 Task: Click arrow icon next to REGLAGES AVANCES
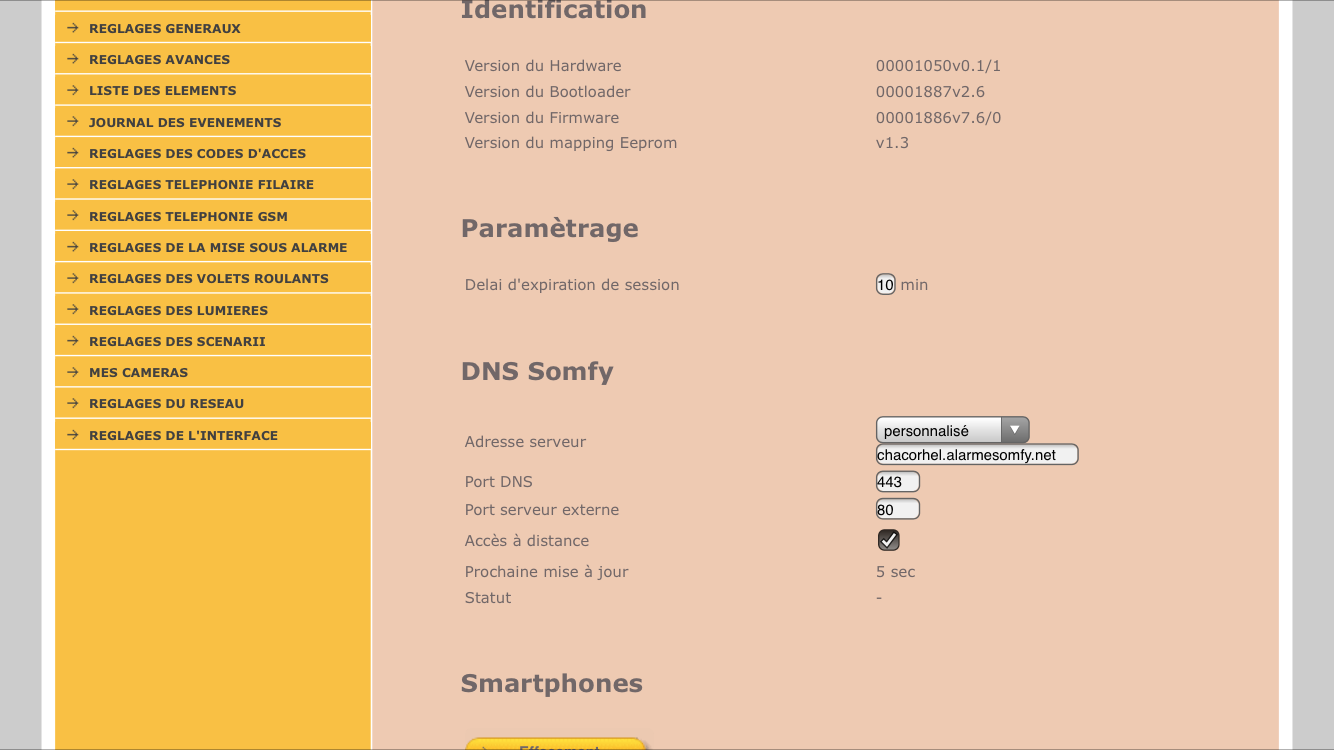tap(73, 59)
